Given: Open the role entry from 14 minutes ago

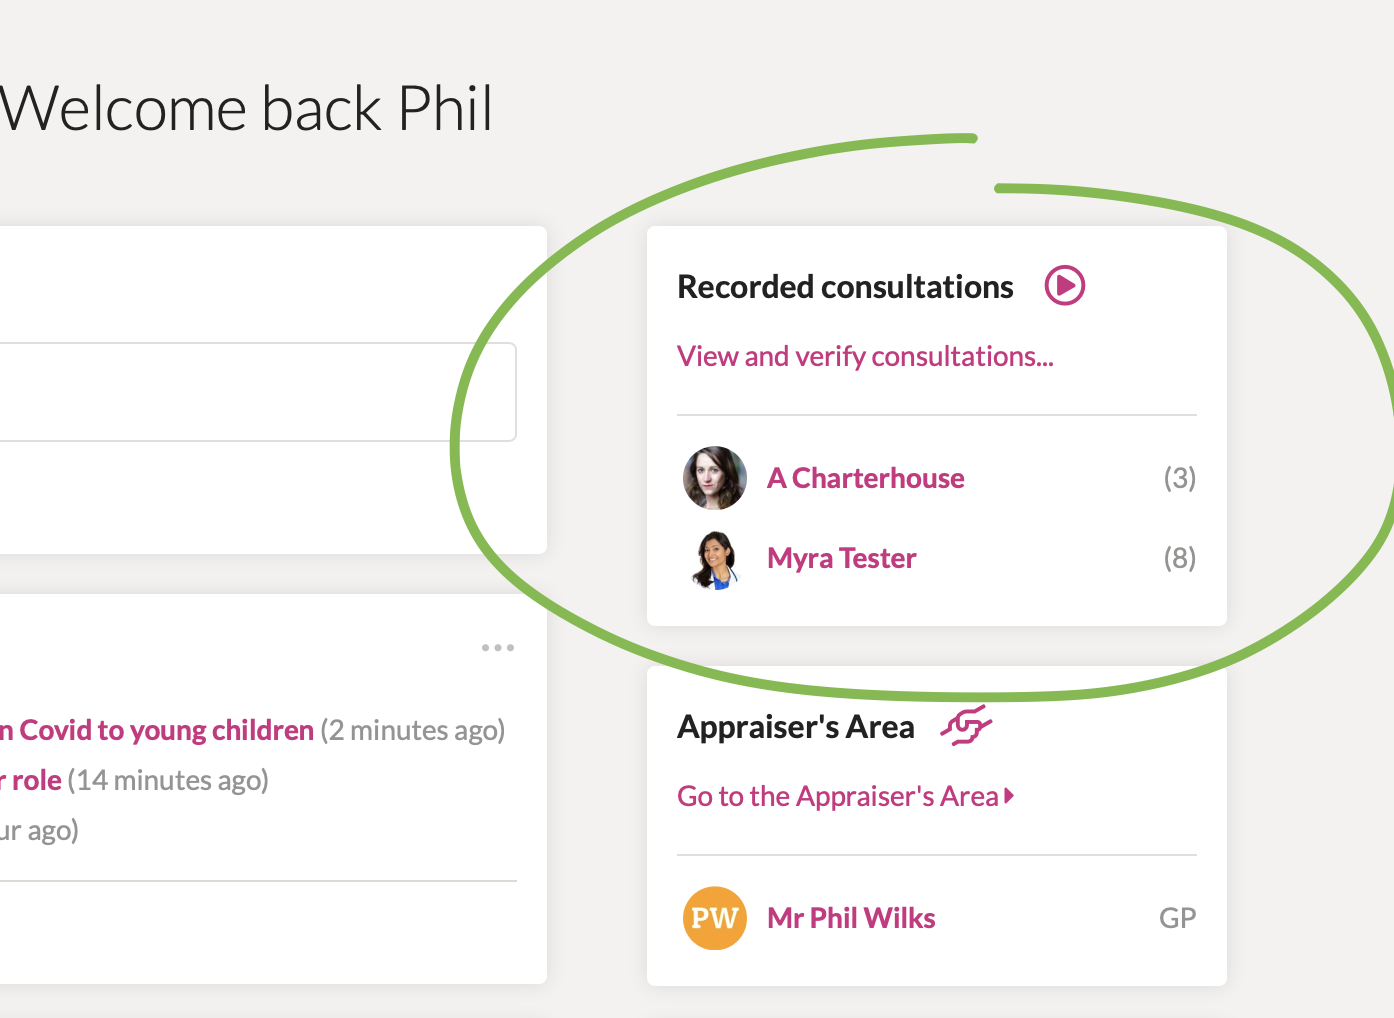Looking at the screenshot, I should coord(31,780).
